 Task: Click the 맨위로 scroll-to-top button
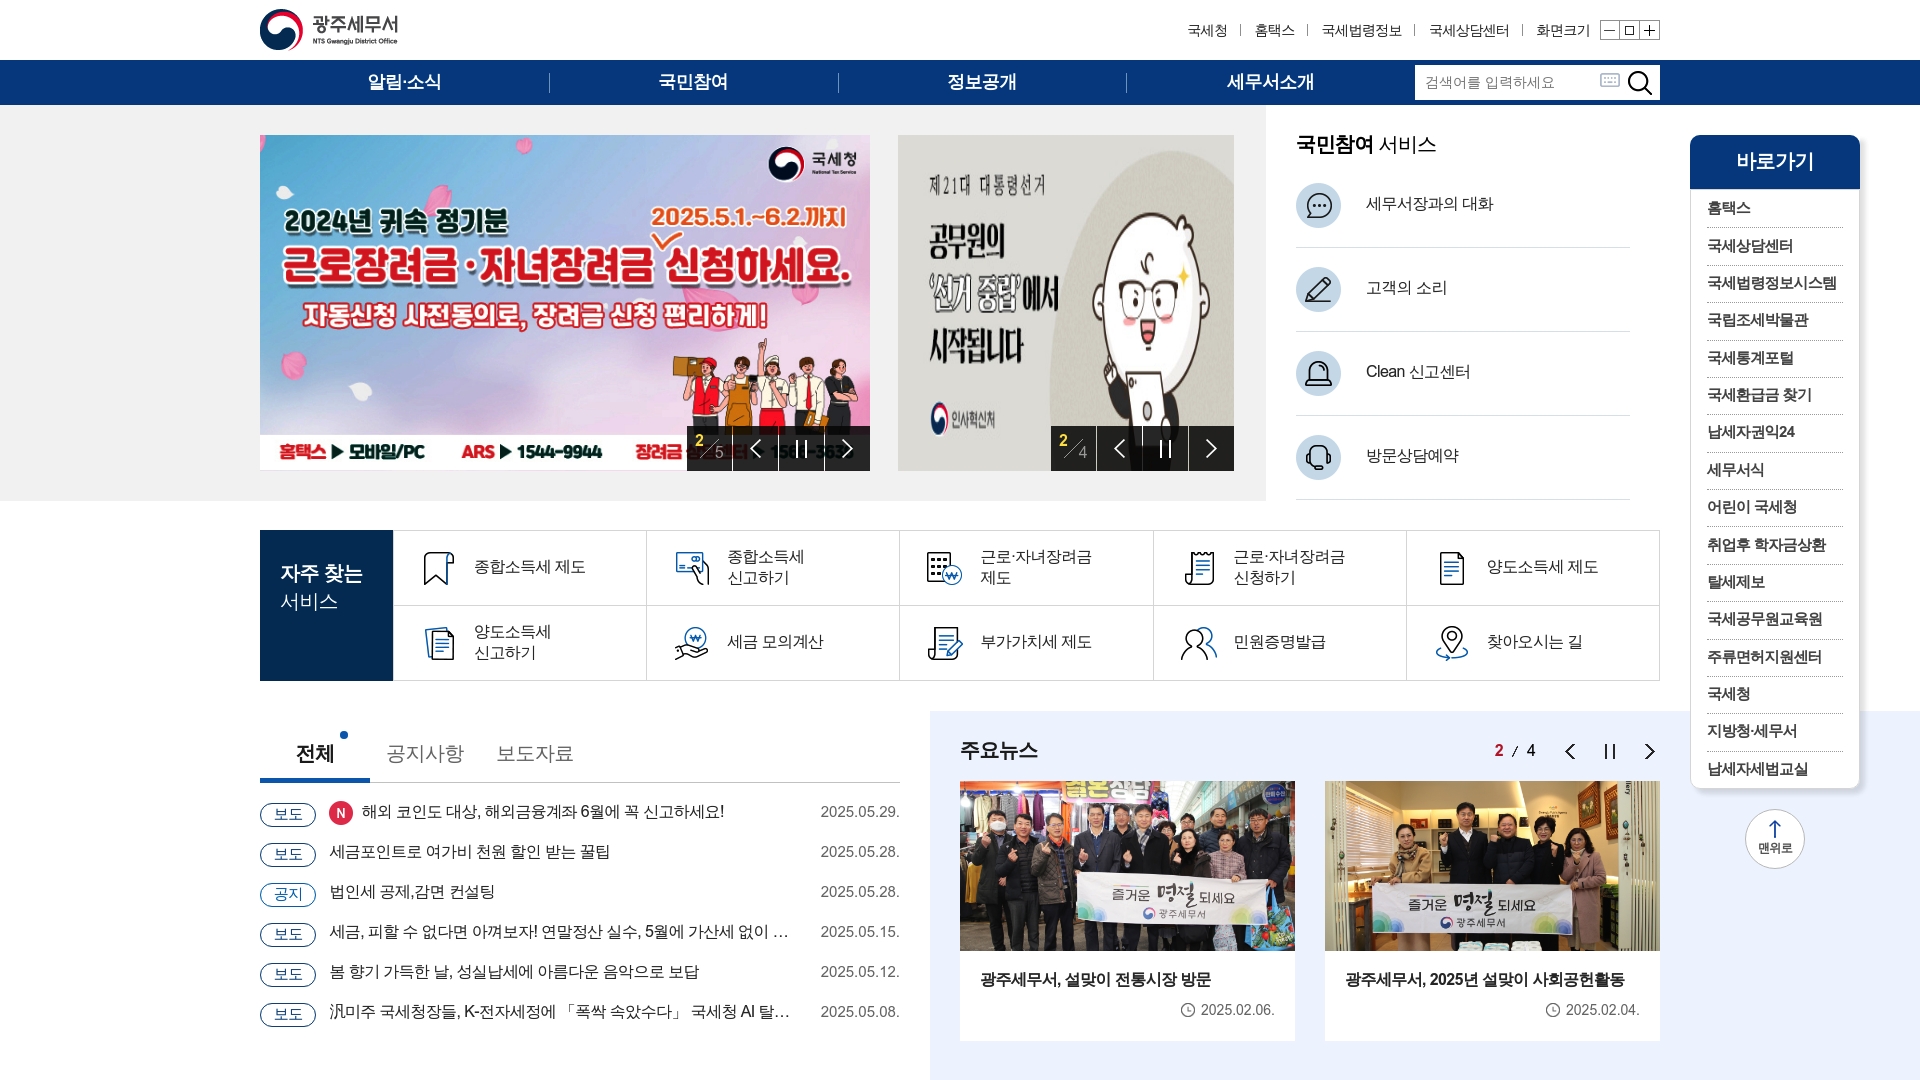[1774, 839]
